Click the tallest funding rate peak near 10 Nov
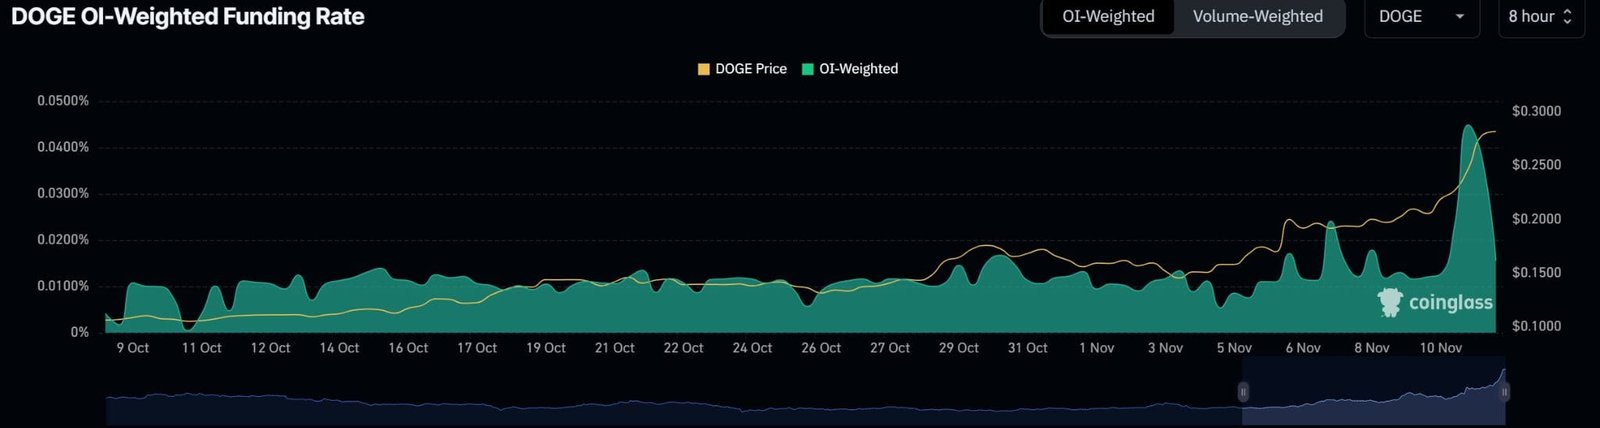The height and width of the screenshot is (428, 1600). click(x=1468, y=126)
